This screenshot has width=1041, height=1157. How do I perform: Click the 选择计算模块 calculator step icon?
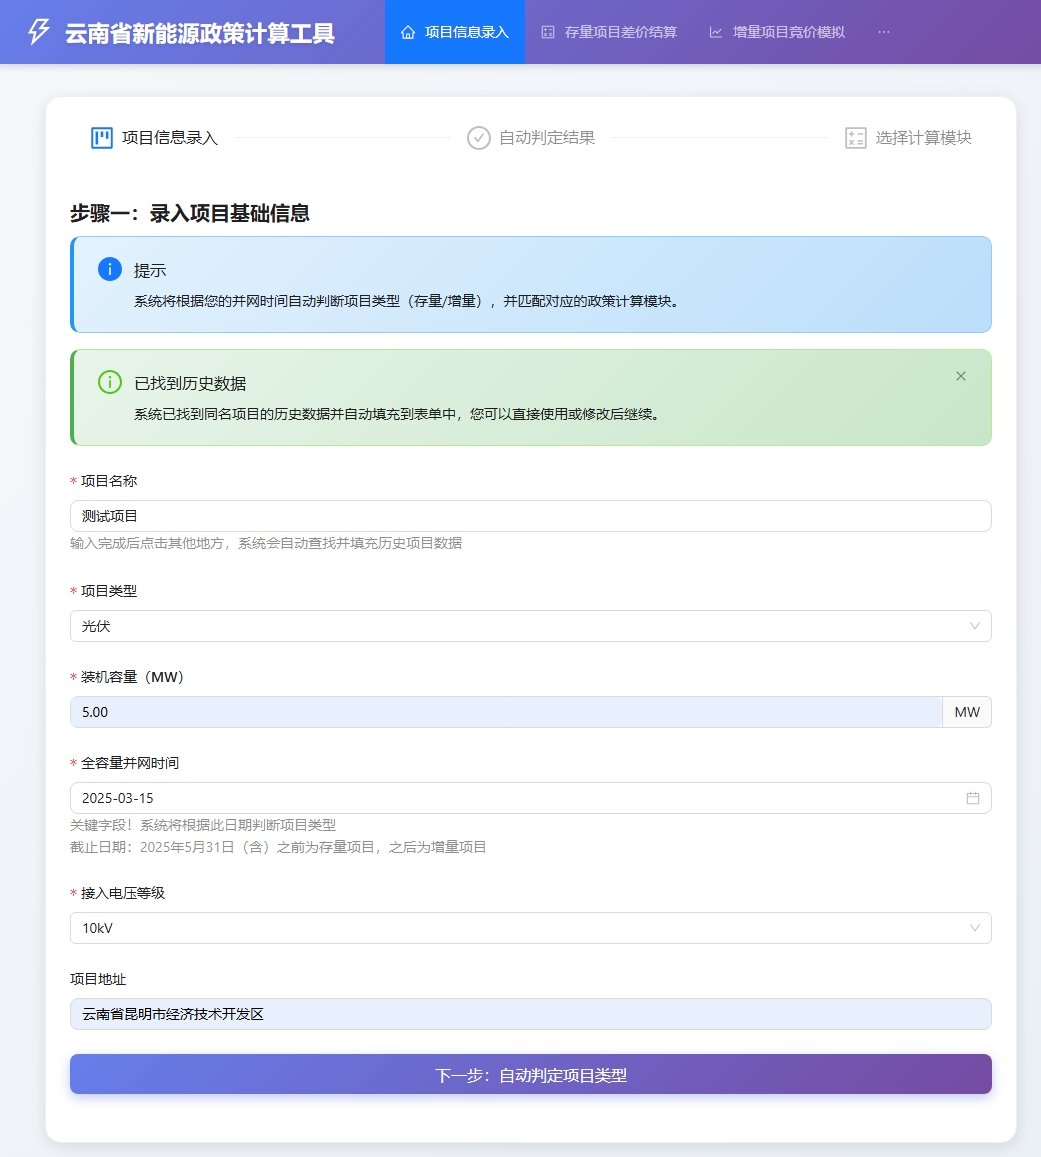click(x=855, y=138)
